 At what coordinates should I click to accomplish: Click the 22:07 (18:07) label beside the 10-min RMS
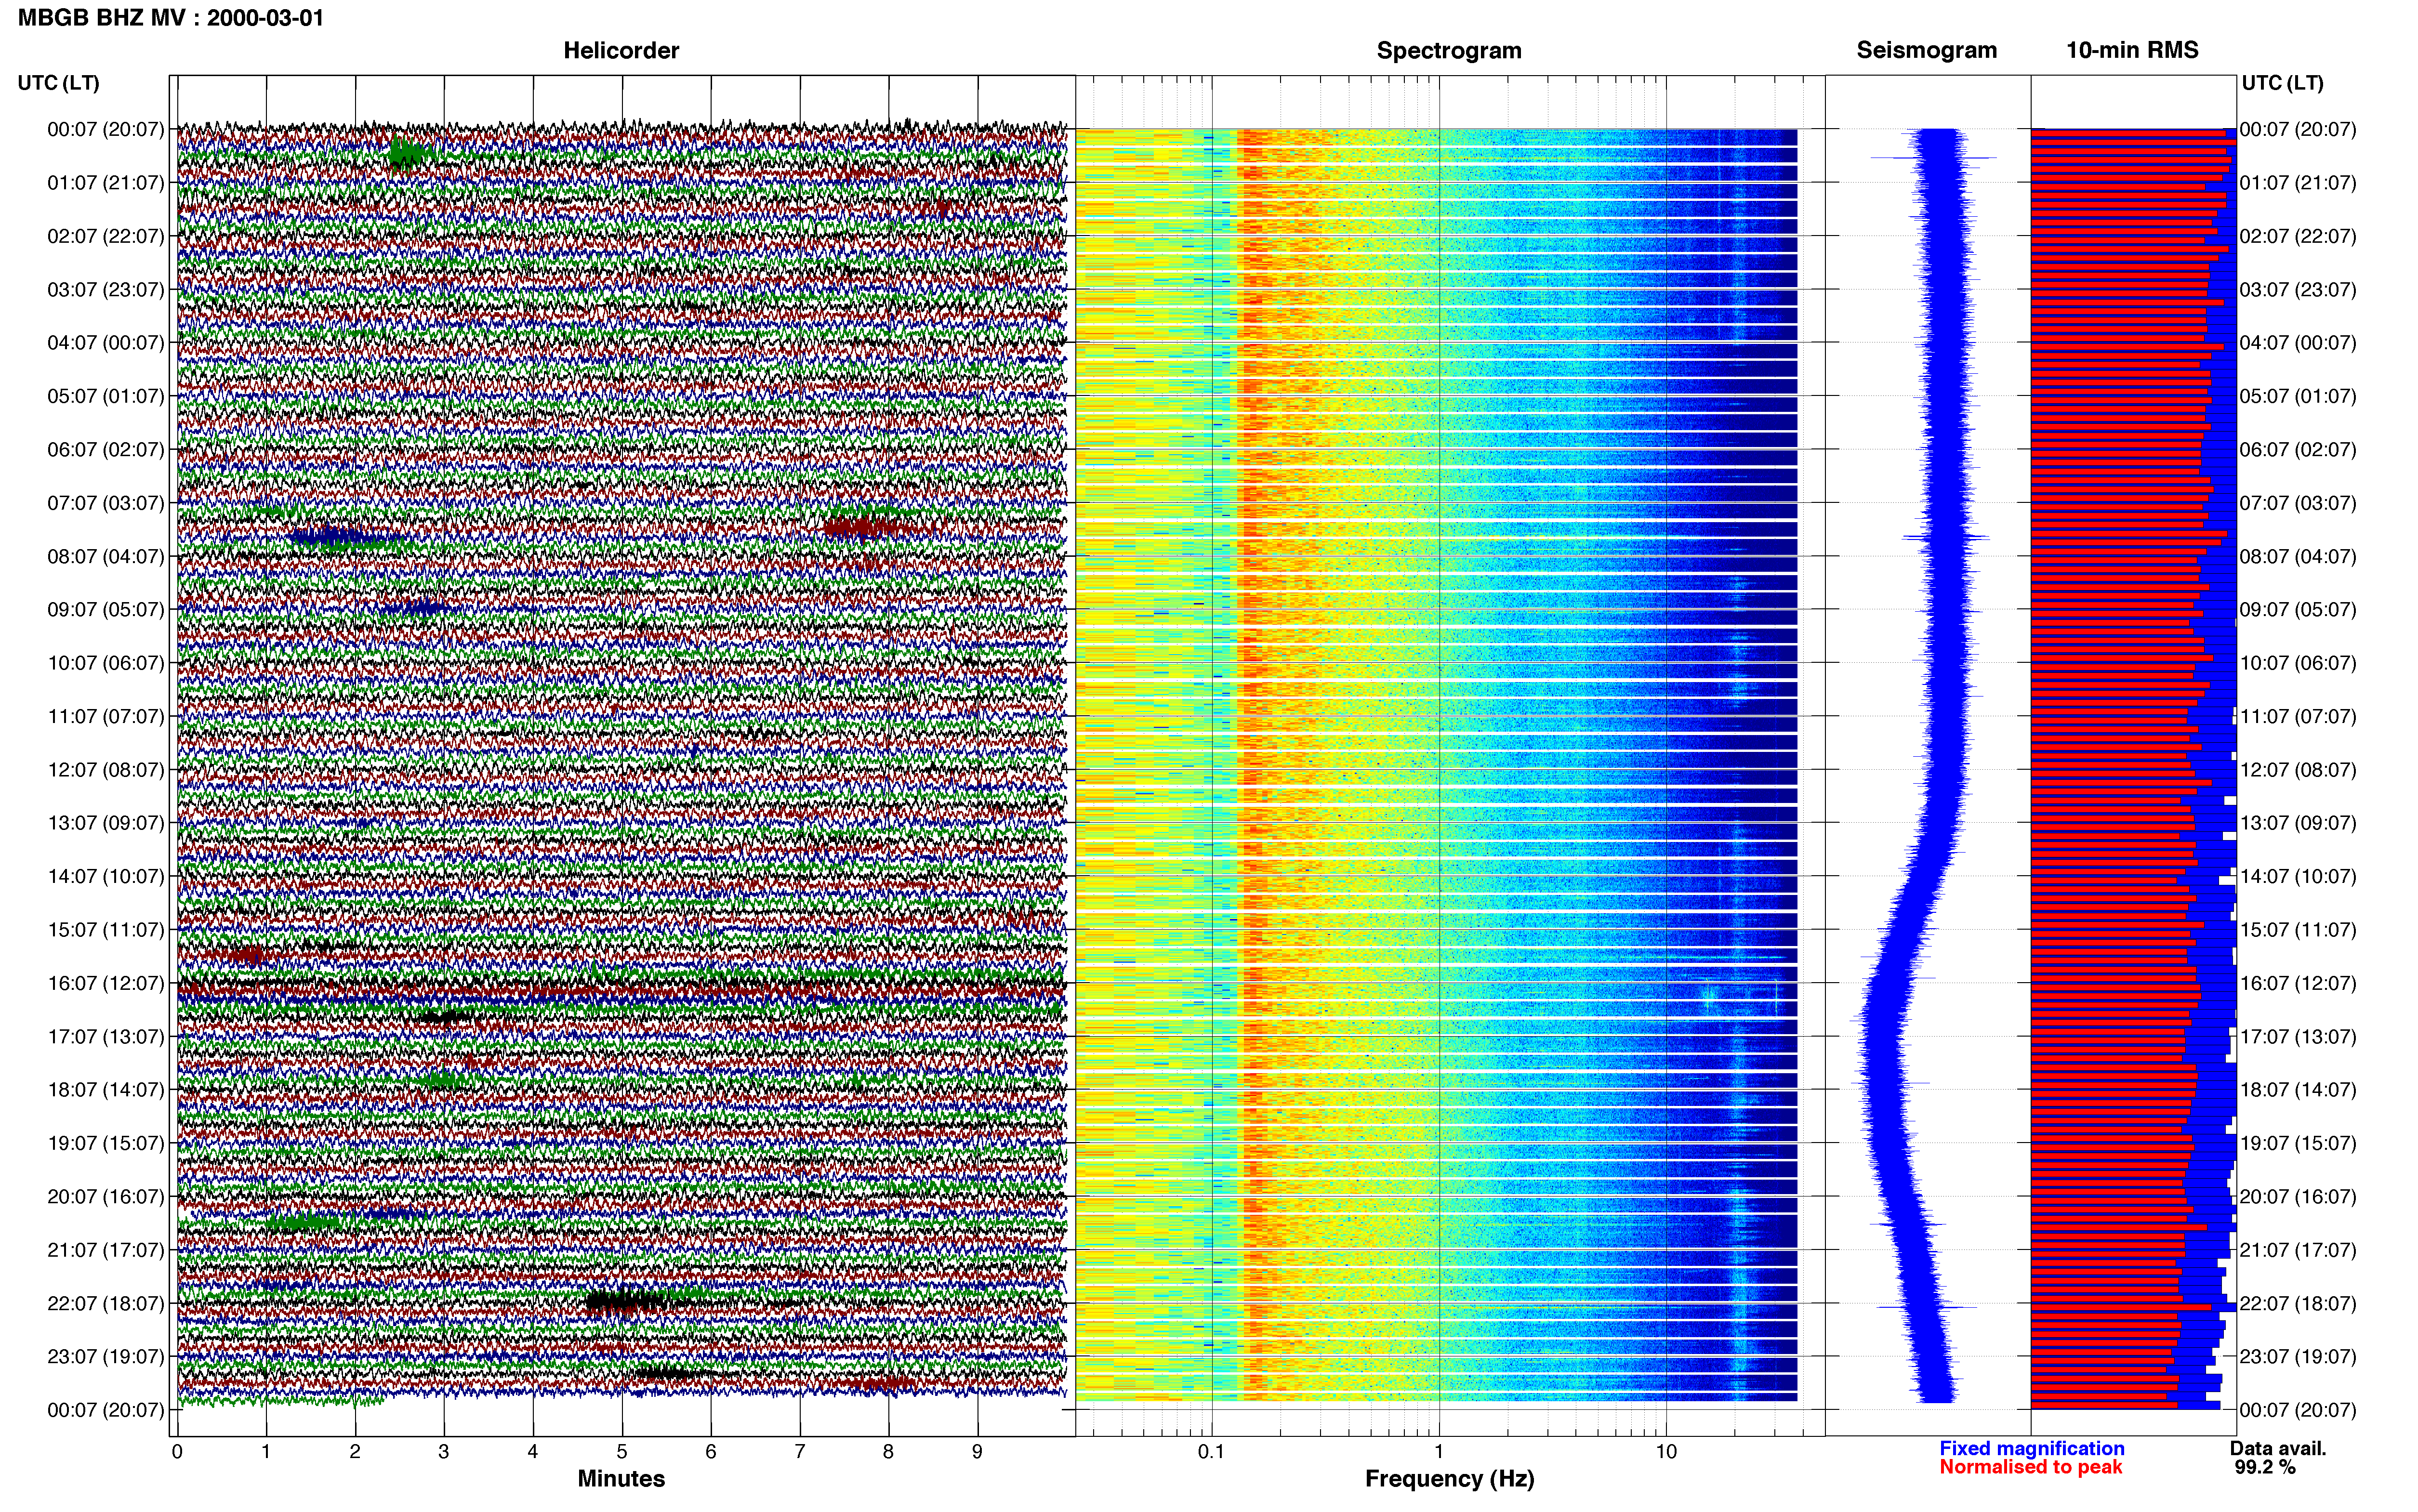2298,1303
